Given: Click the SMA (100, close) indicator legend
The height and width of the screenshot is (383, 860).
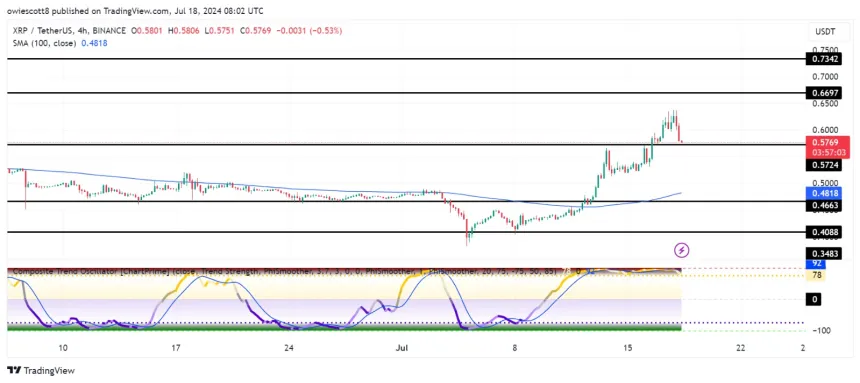Looking at the screenshot, I should pyautogui.click(x=43, y=43).
